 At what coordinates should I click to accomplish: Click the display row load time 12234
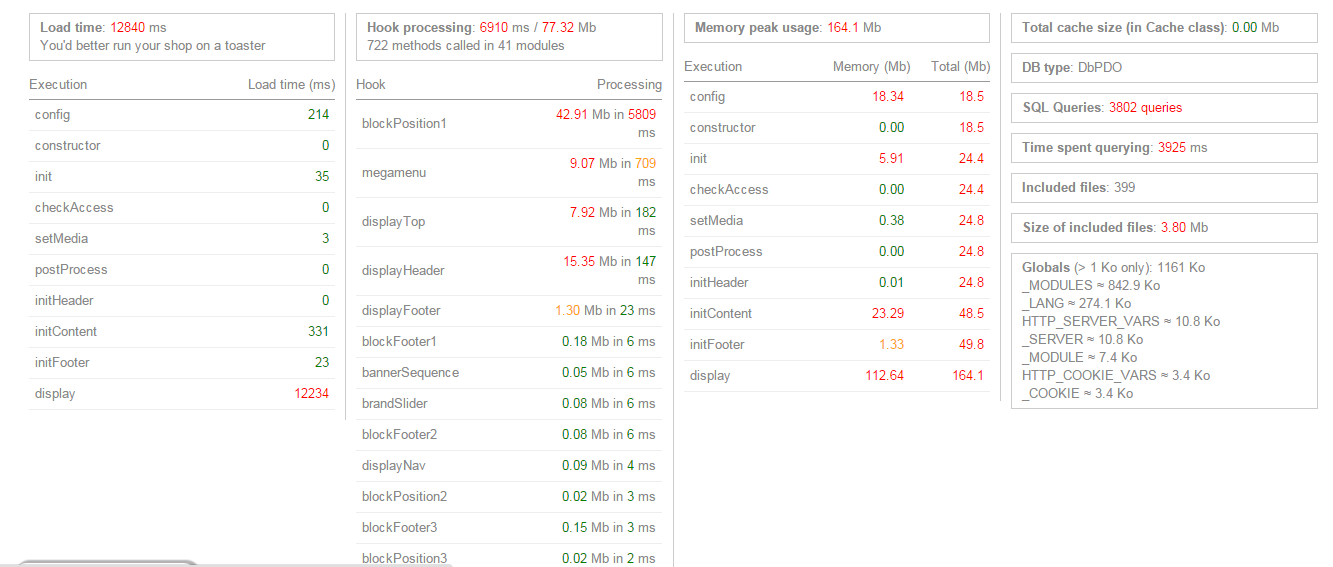[311, 393]
